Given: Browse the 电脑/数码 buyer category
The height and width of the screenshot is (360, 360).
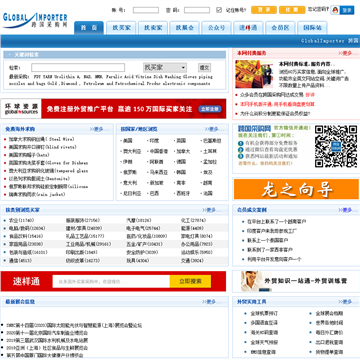Looking at the screenshot, I should pos(27,229).
